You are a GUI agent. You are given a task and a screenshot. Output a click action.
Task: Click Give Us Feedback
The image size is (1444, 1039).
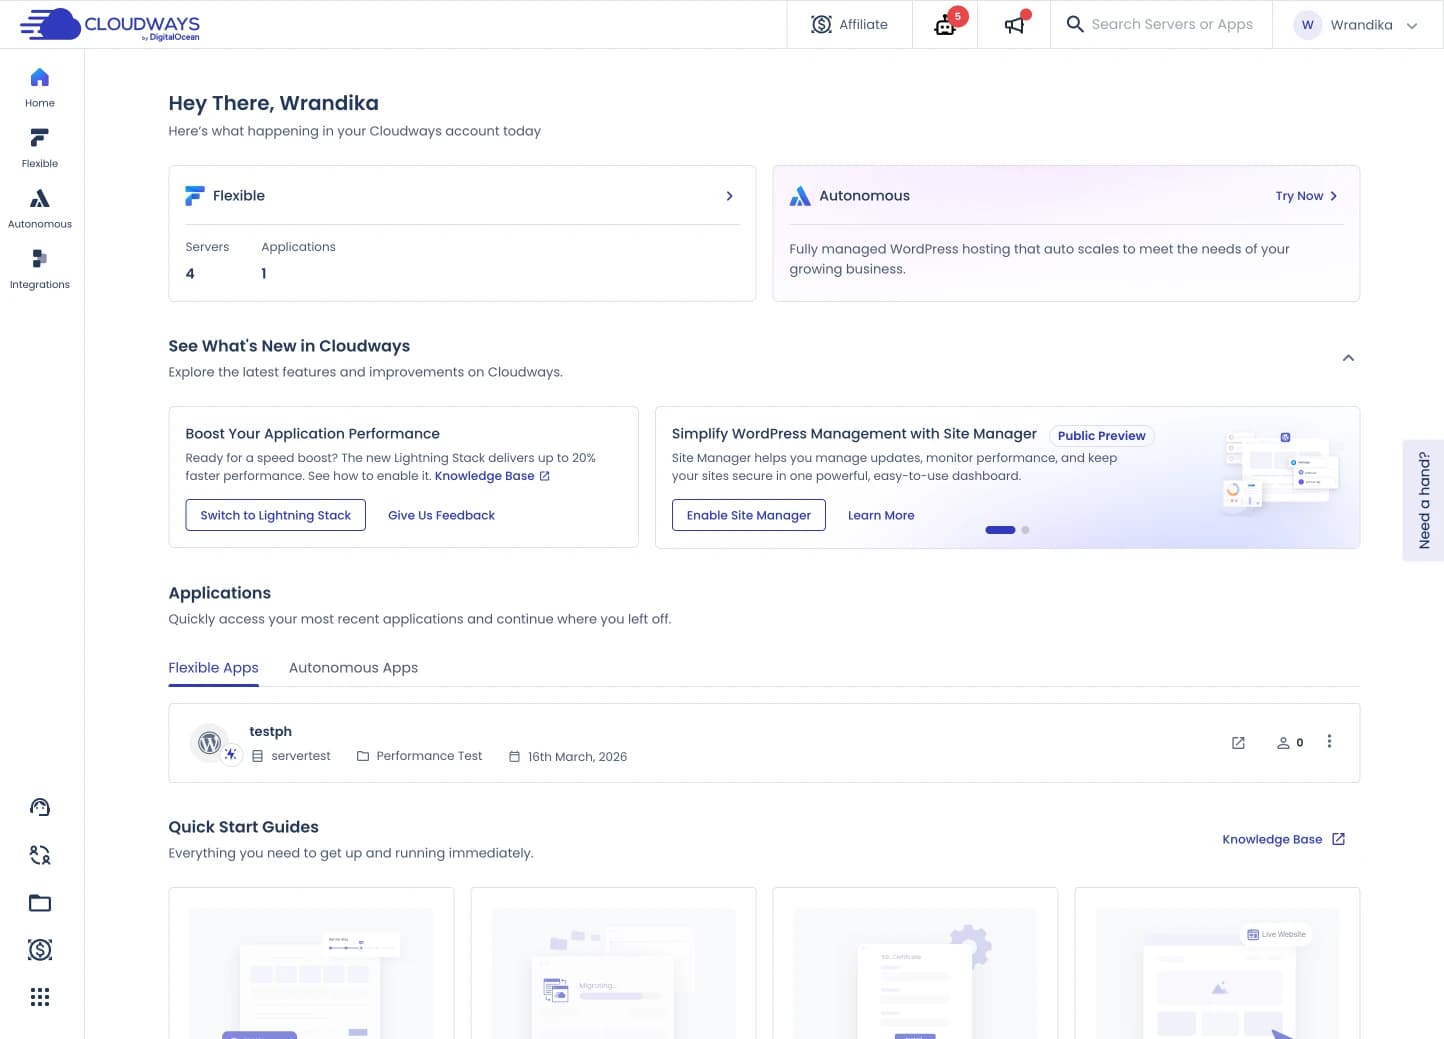(x=441, y=515)
